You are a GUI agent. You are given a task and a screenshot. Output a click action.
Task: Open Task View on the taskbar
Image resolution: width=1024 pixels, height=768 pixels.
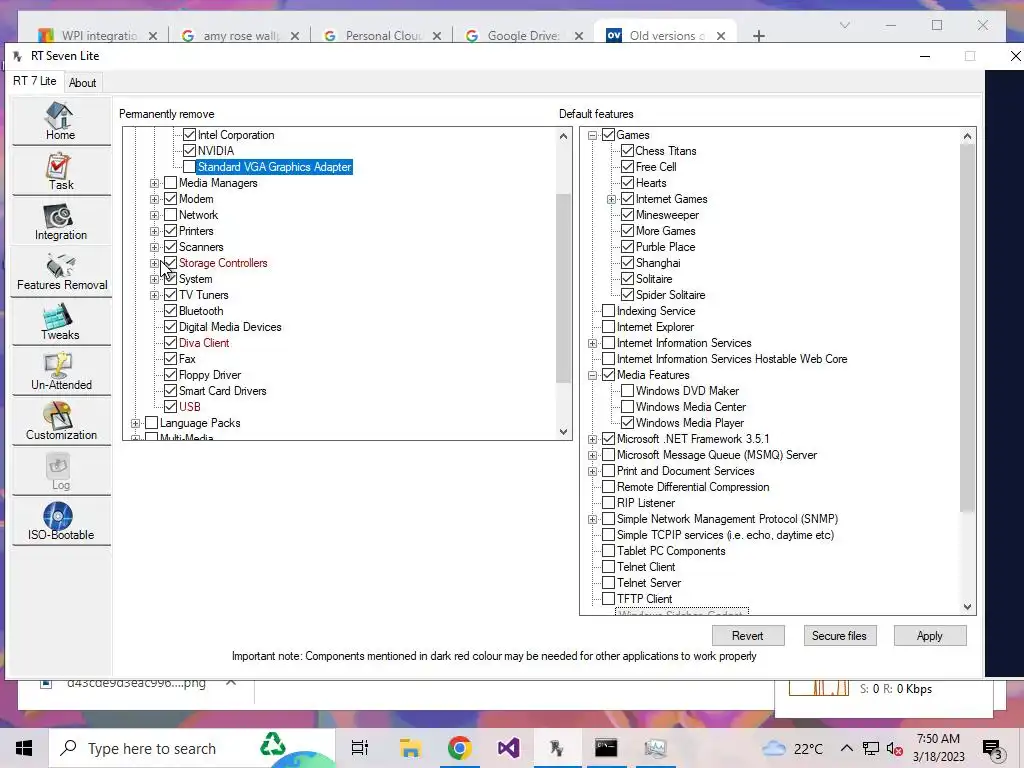360,748
